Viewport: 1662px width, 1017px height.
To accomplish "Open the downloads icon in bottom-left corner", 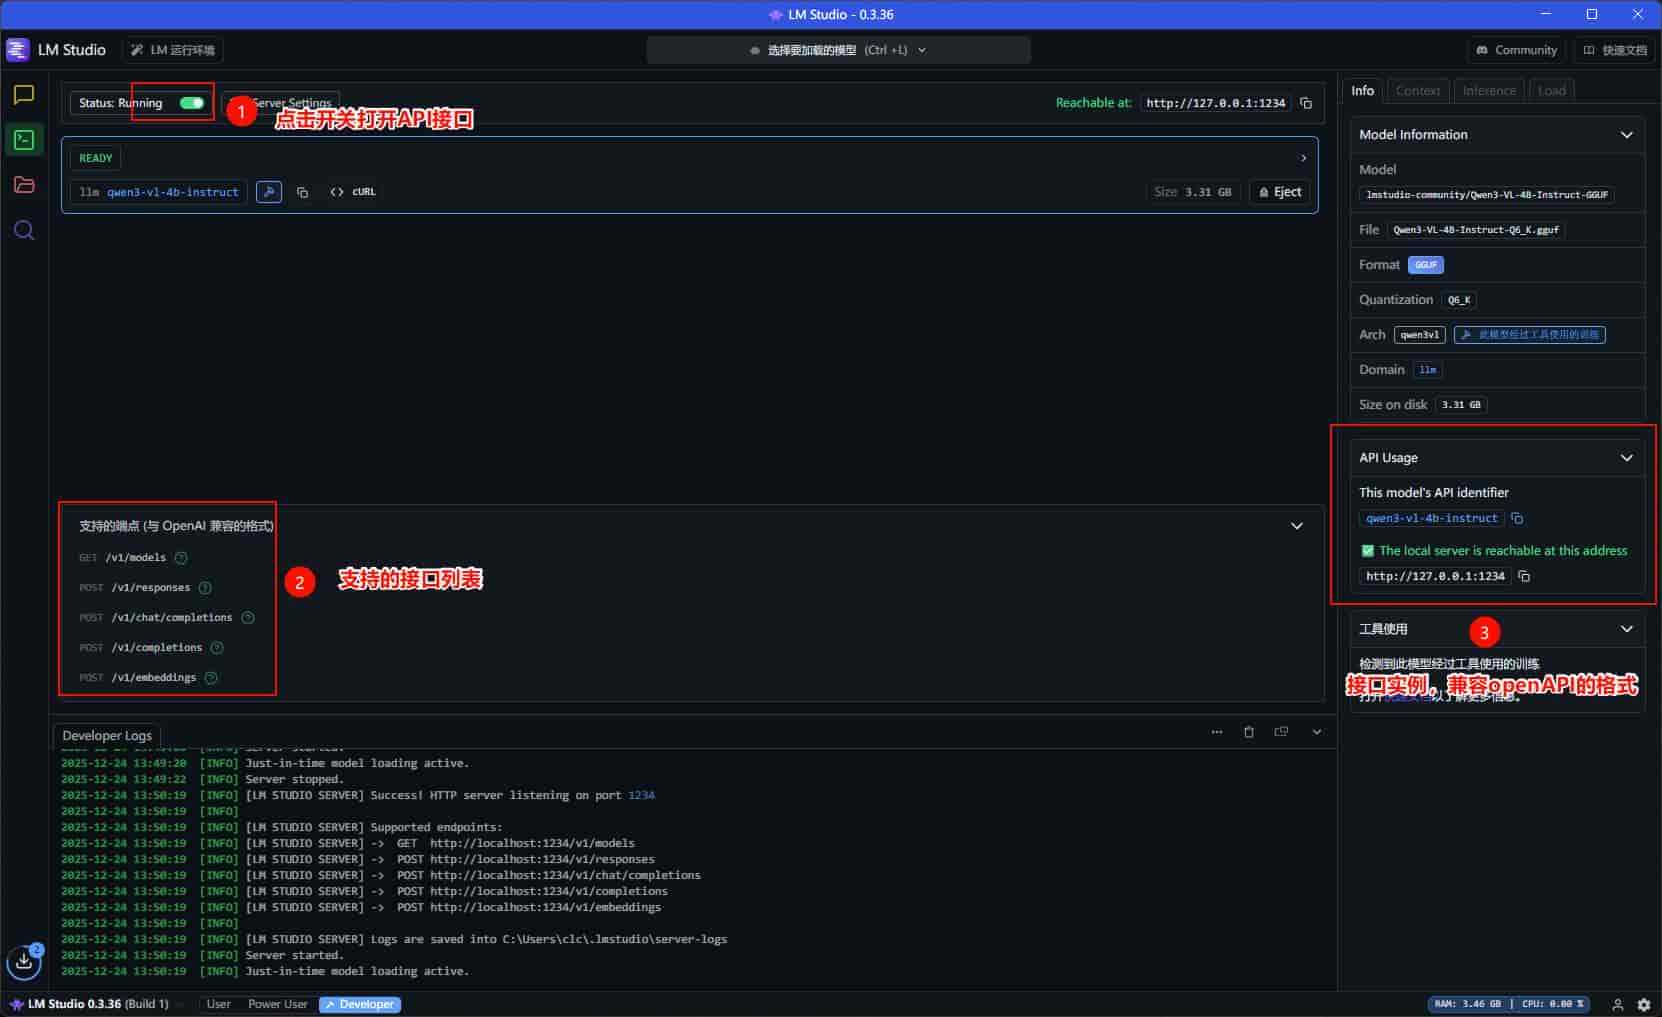I will 24,962.
